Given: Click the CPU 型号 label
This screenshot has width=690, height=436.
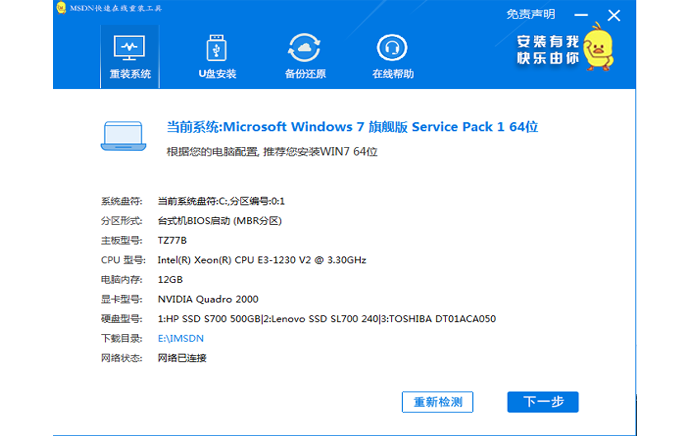Looking at the screenshot, I should 123,260.
